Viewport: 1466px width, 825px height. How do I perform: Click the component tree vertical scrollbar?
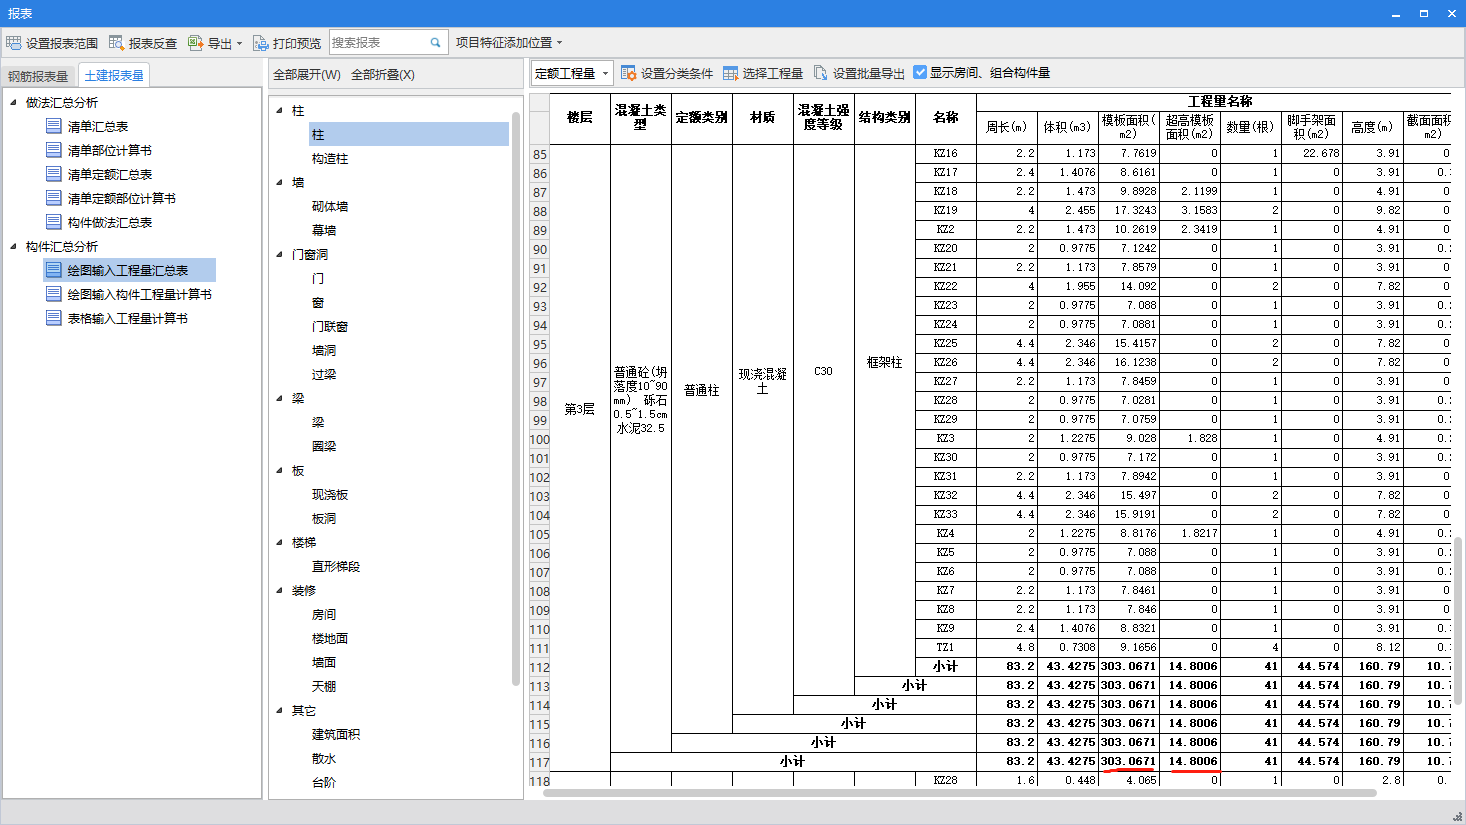pos(516,398)
